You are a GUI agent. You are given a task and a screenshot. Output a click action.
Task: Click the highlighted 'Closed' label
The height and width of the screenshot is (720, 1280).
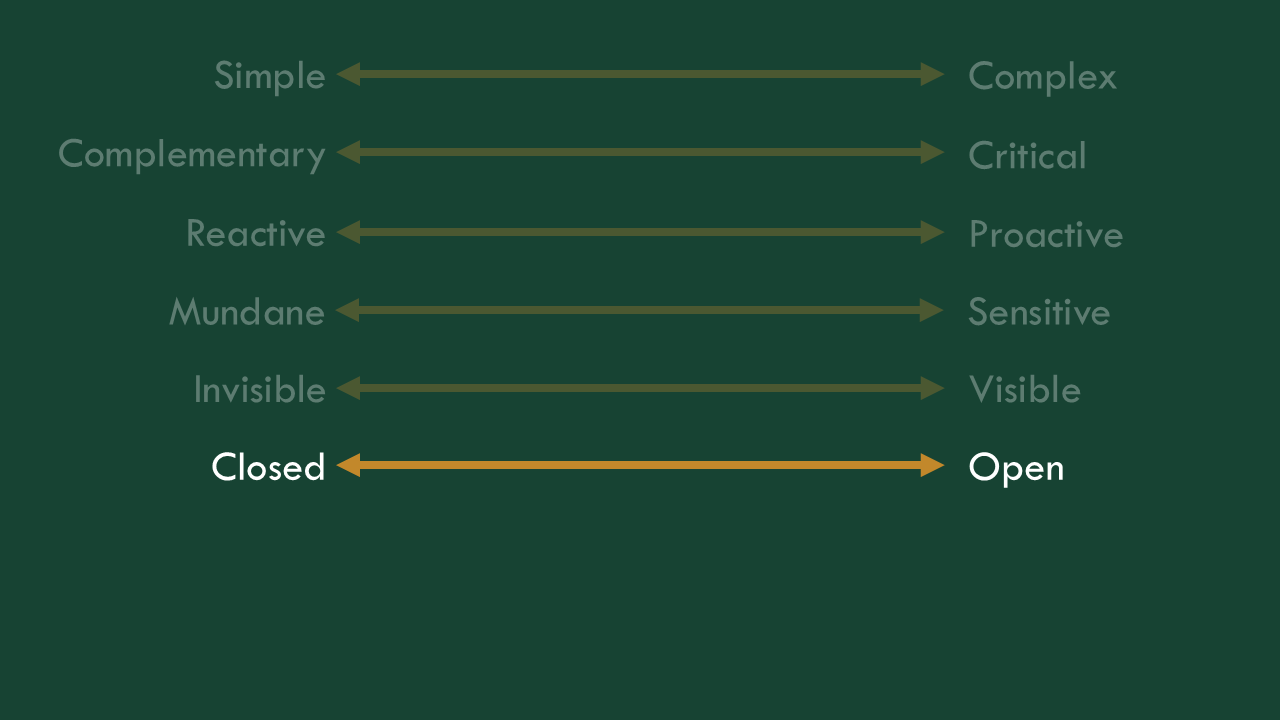(x=268, y=467)
